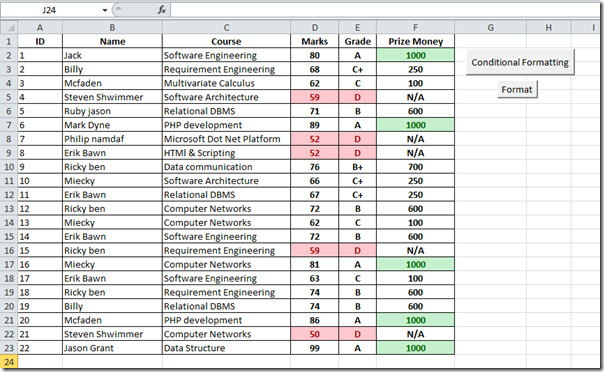Select the Prize Money header cell
The width and height of the screenshot is (604, 372).
(x=416, y=42)
